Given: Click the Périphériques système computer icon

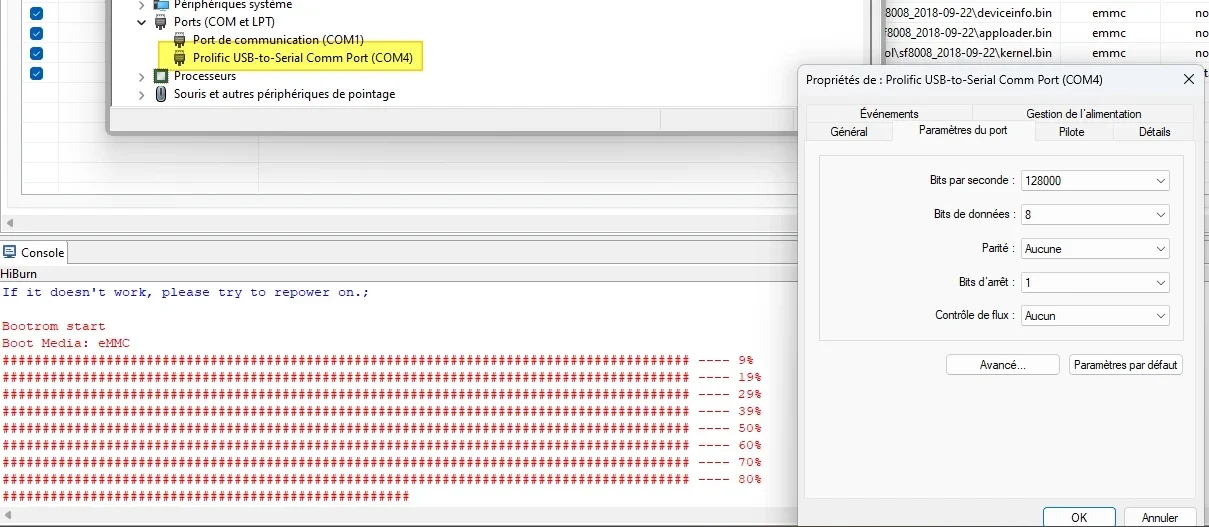Looking at the screenshot, I should pyautogui.click(x=160, y=4).
